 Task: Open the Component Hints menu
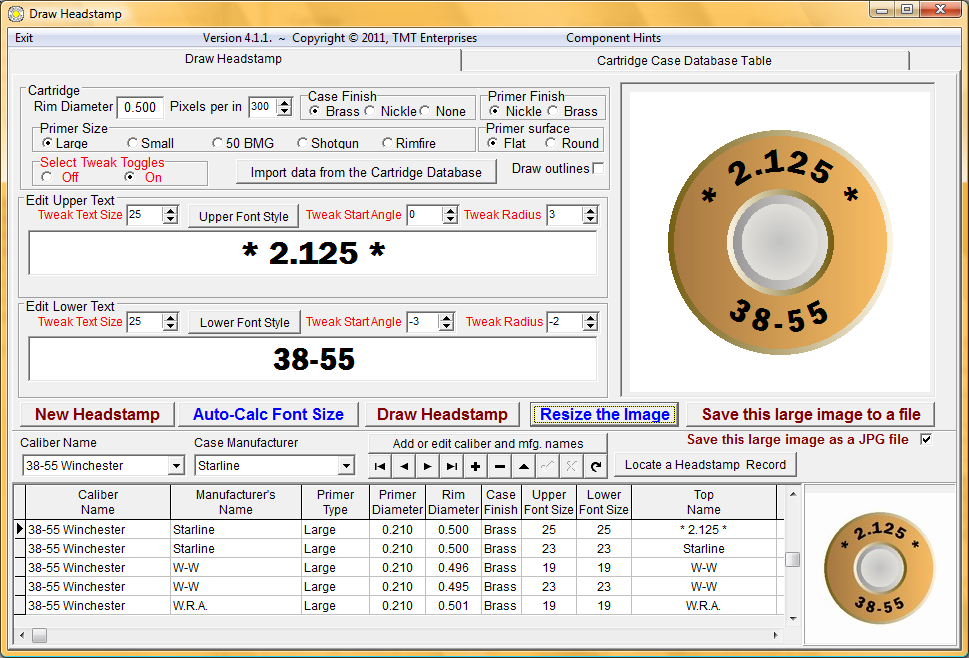613,38
